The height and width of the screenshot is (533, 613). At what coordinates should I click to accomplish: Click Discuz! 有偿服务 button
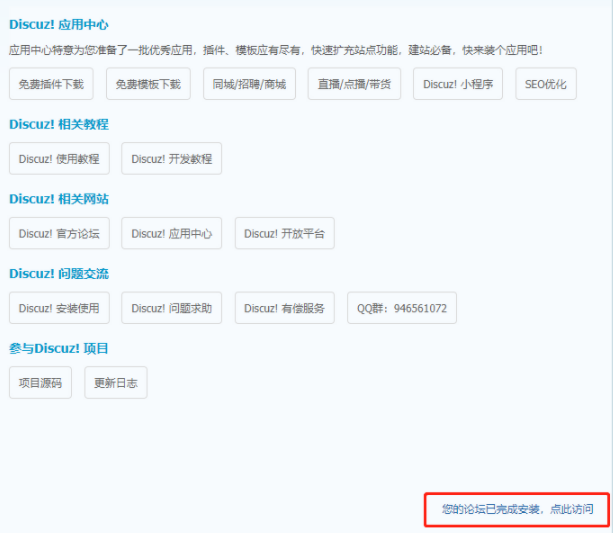[285, 308]
